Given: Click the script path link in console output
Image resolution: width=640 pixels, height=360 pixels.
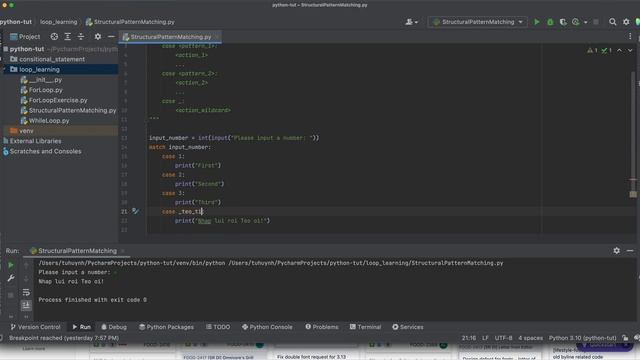Looking at the screenshot, I should (365, 263).
